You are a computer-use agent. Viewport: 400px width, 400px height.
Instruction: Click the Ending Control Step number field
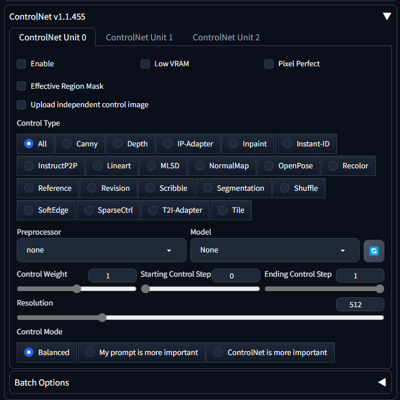click(360, 276)
